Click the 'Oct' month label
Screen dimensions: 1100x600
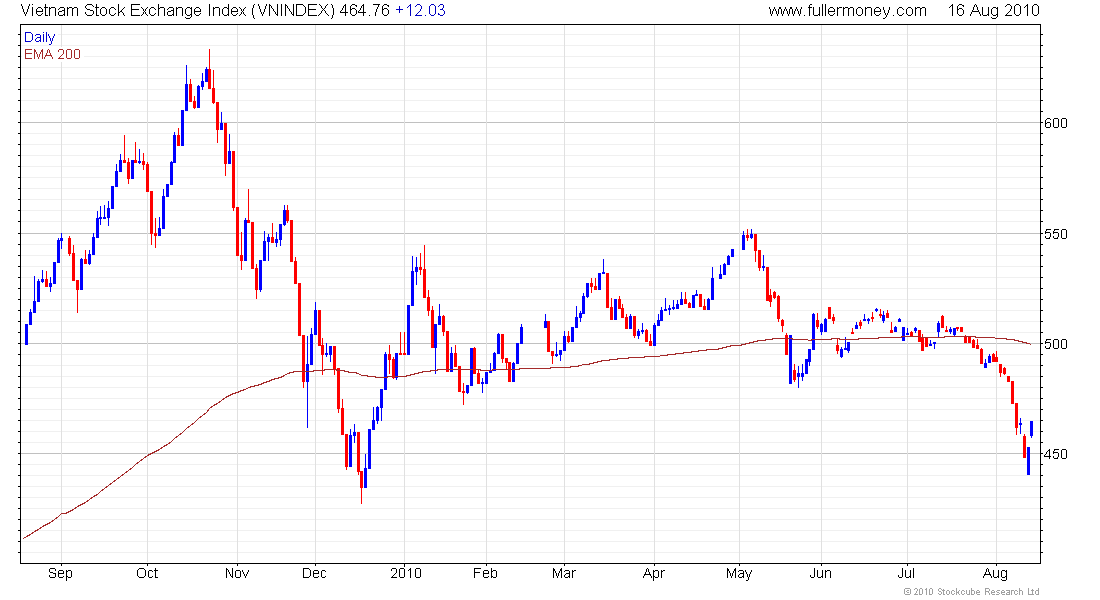point(147,573)
